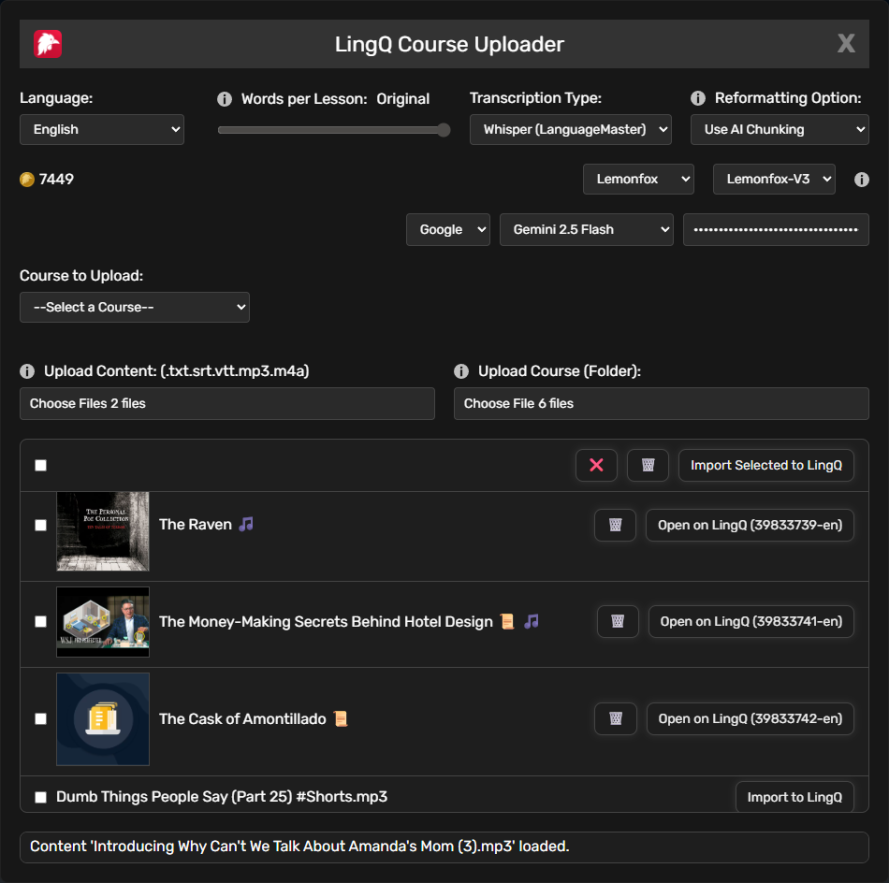This screenshot has width=889, height=883.
Task: Click info icon next to Lemonfox-V3 dropdown
Action: [861, 179]
